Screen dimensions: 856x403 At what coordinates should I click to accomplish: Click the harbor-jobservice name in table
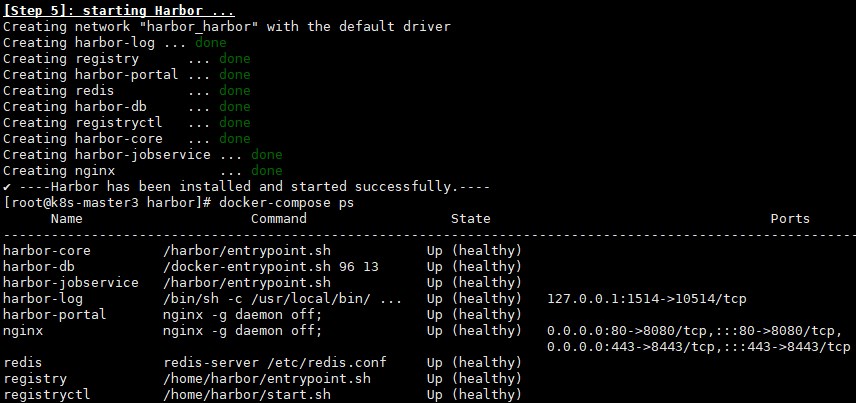click(x=70, y=283)
